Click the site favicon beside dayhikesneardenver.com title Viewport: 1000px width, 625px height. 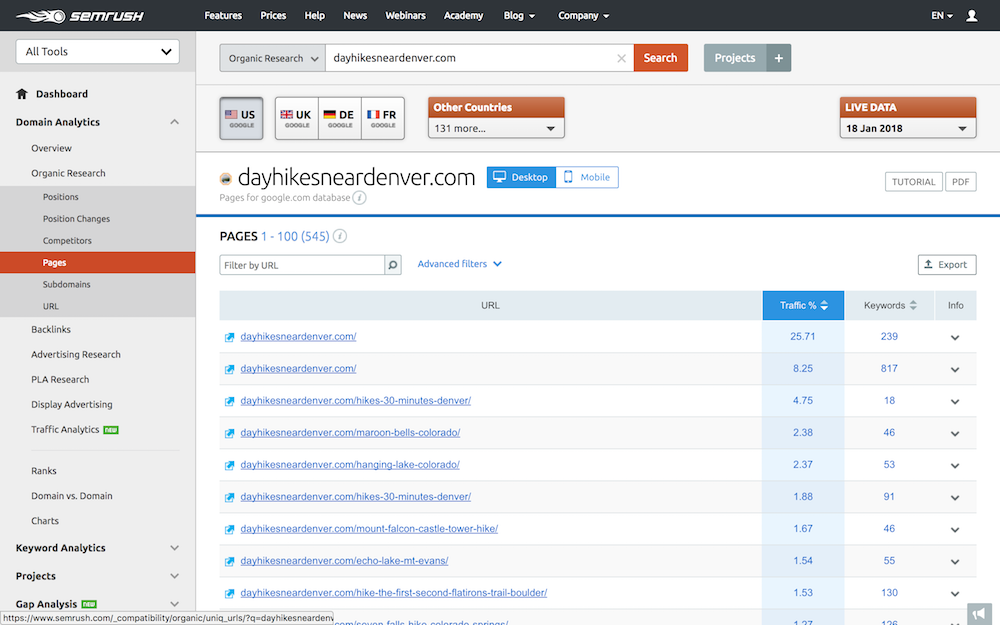225,179
